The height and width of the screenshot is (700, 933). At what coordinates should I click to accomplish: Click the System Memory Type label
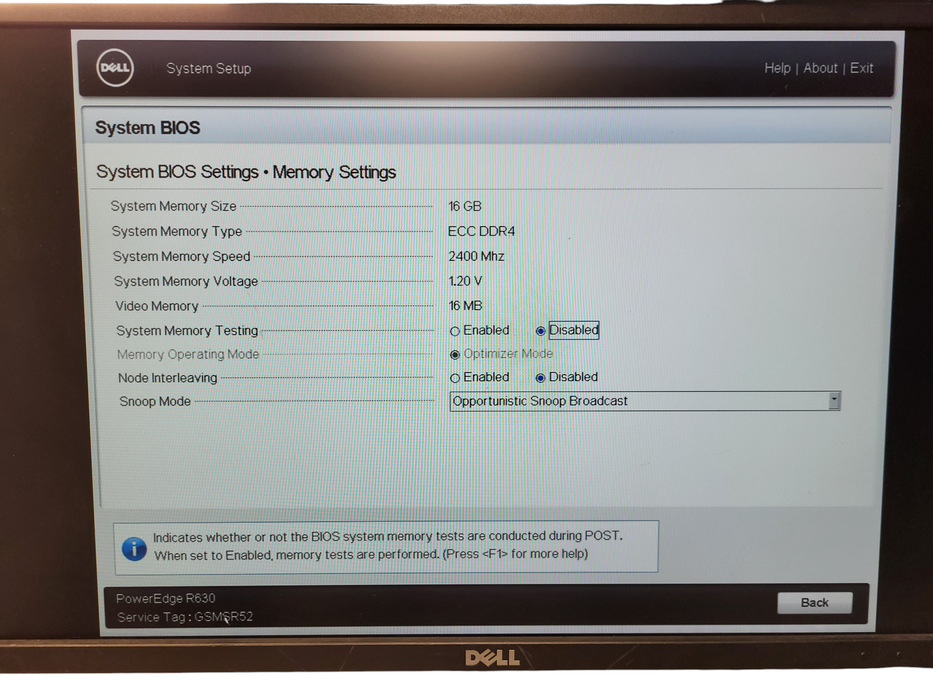(177, 231)
